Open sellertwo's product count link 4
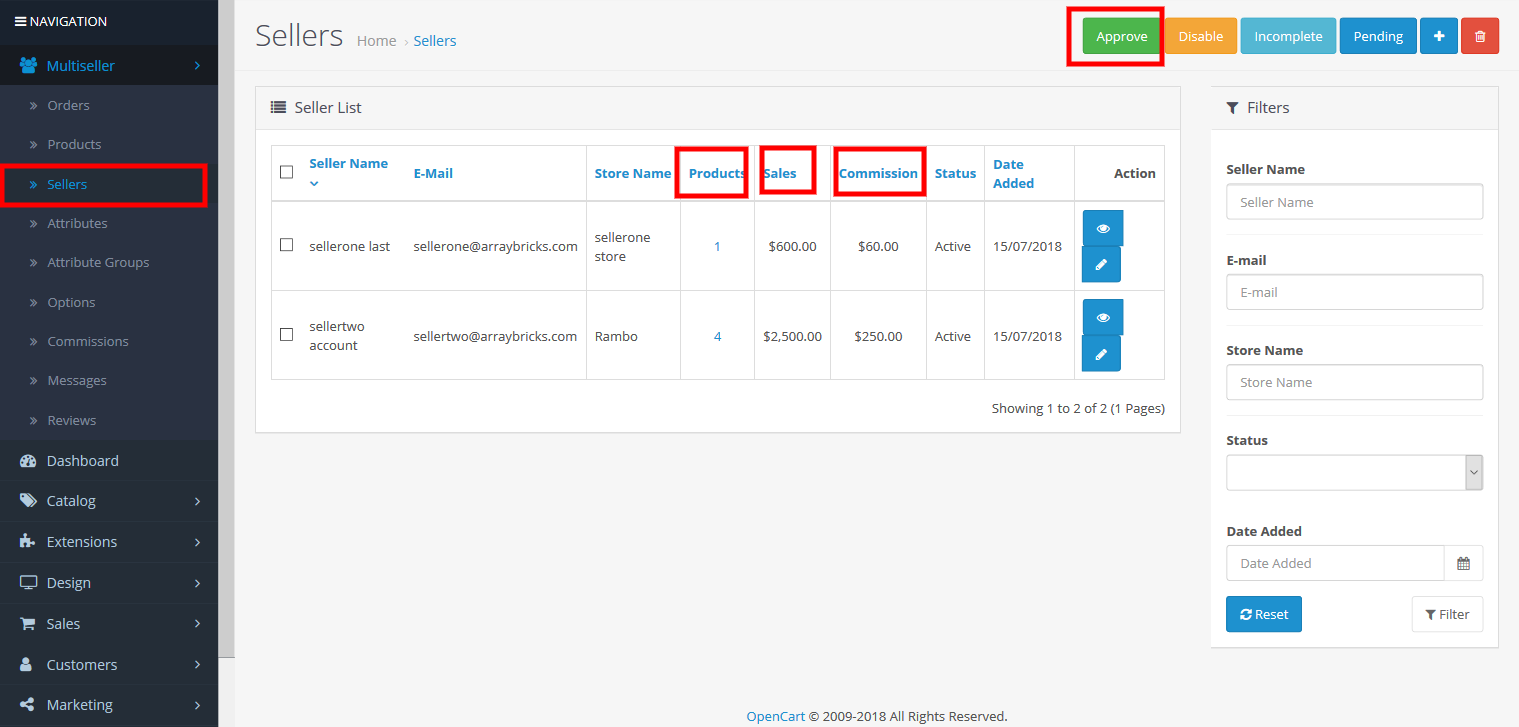The height and width of the screenshot is (727, 1519). coord(717,336)
